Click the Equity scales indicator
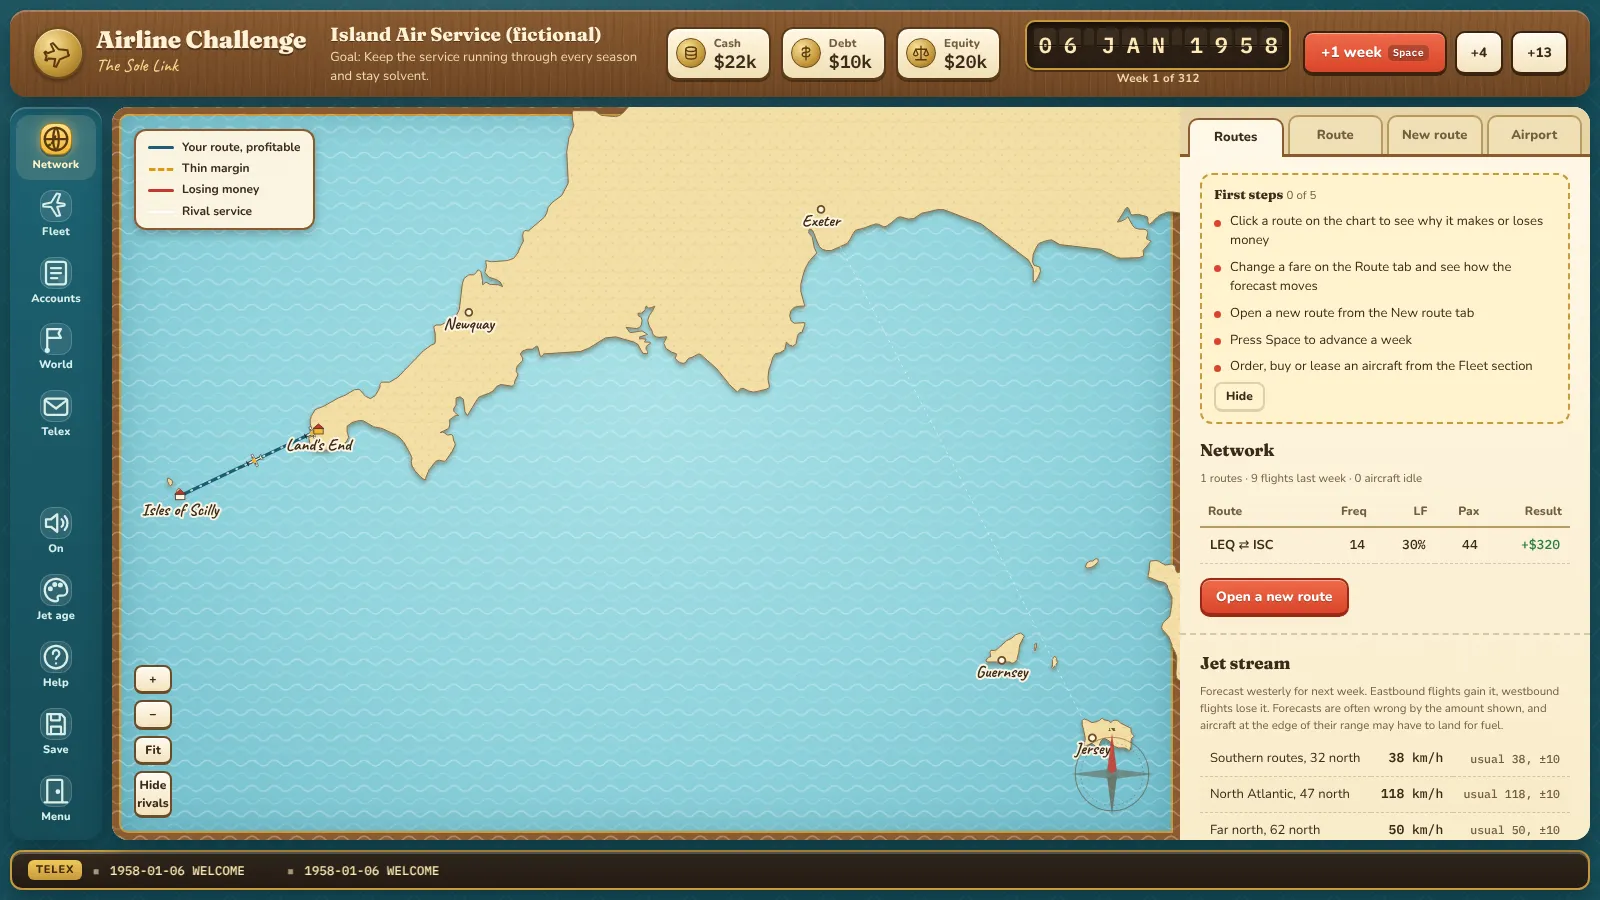 click(948, 53)
